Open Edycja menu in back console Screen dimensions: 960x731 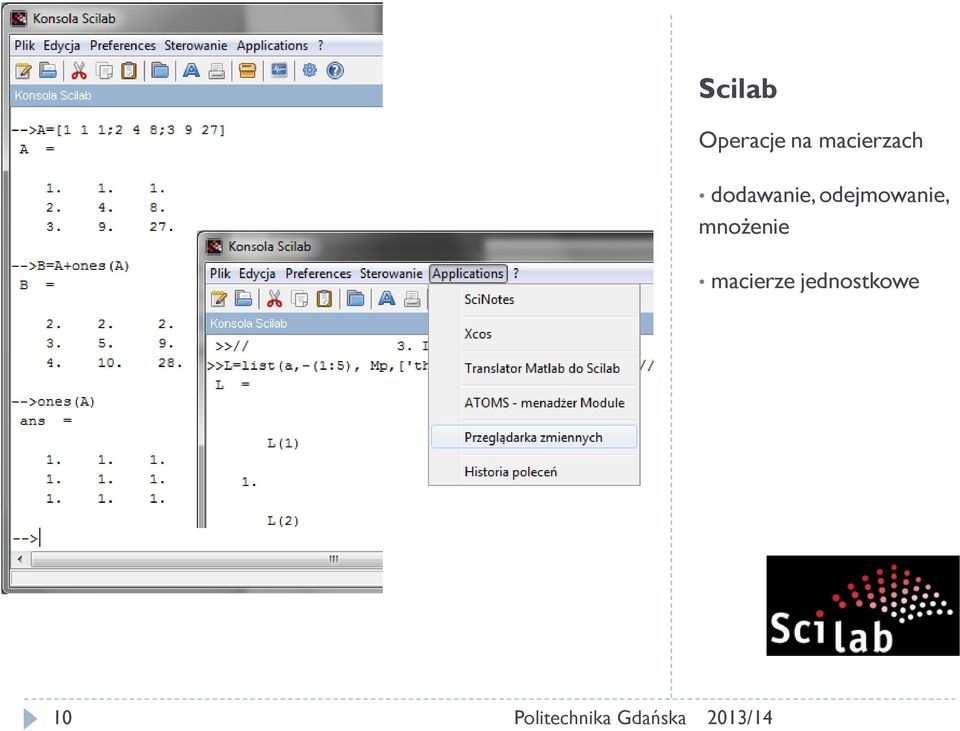(62, 45)
